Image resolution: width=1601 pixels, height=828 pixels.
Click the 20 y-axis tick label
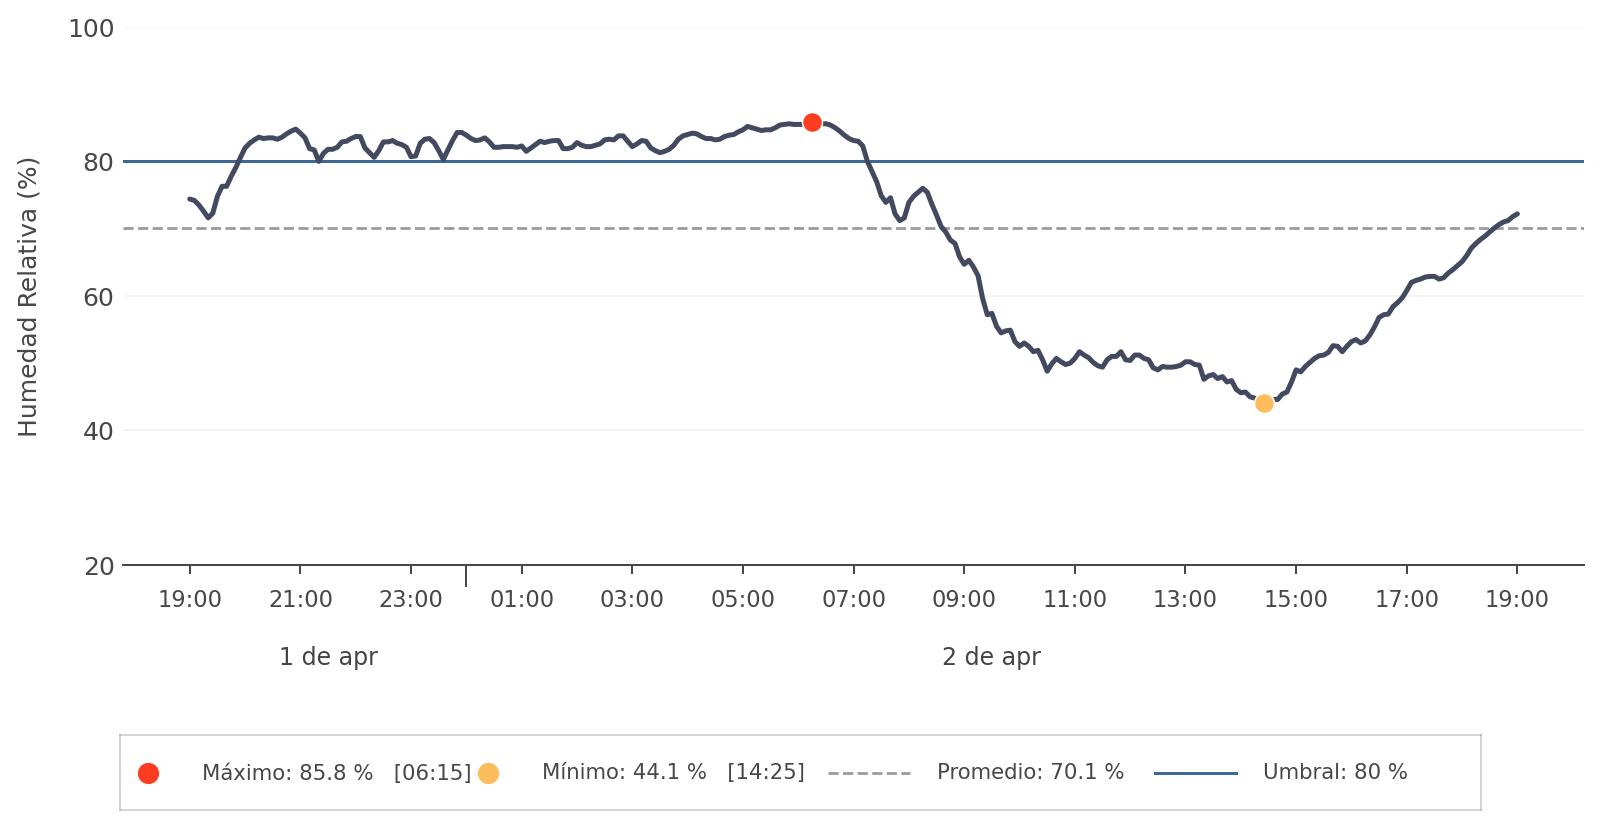(98, 567)
